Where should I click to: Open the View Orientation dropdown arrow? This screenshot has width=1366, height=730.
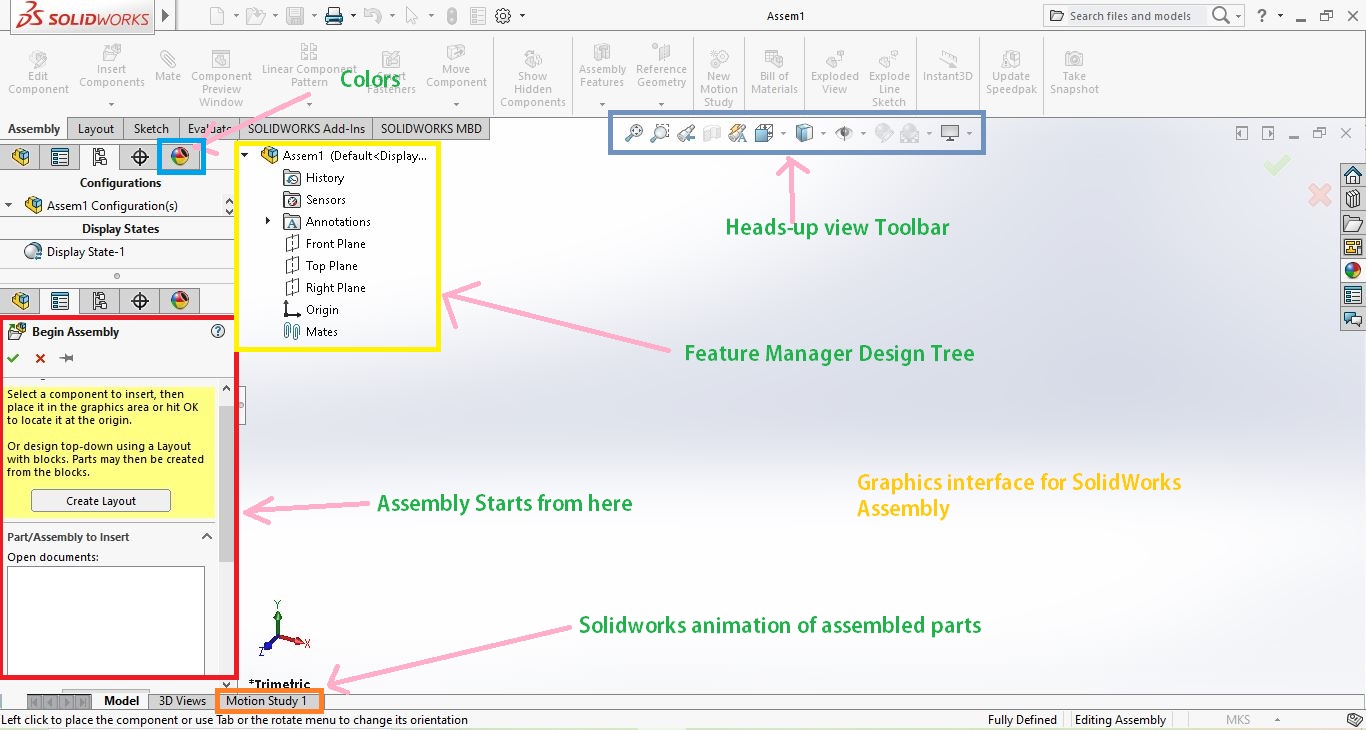coord(783,133)
